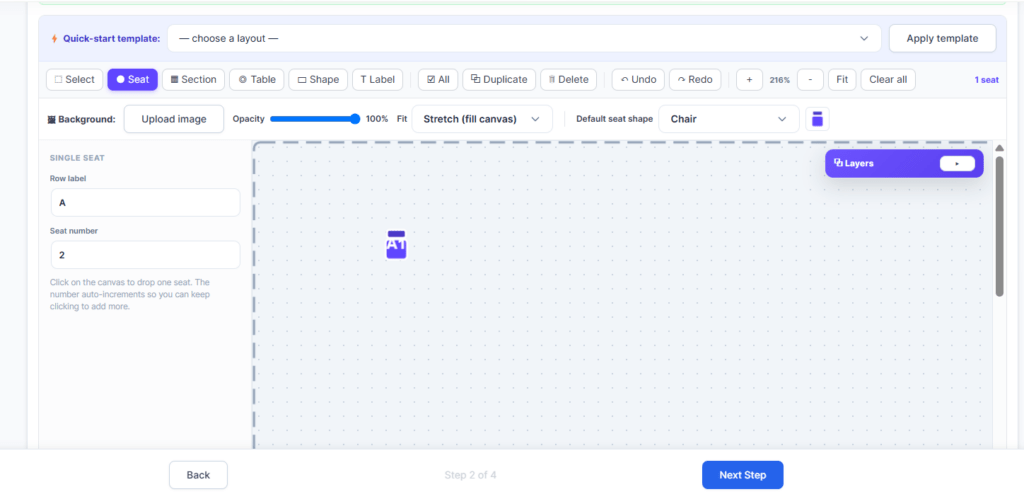Click the chair shape preview icon

[818, 119]
